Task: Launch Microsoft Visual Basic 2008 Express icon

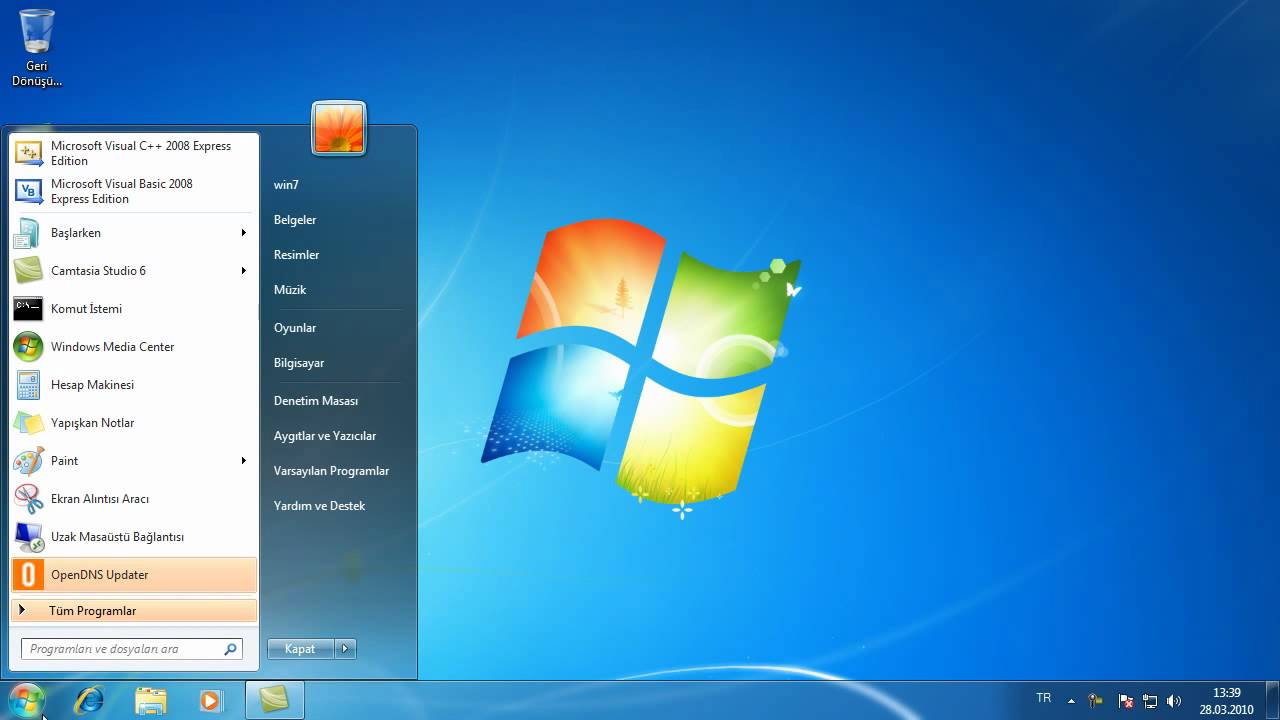Action: 28,191
